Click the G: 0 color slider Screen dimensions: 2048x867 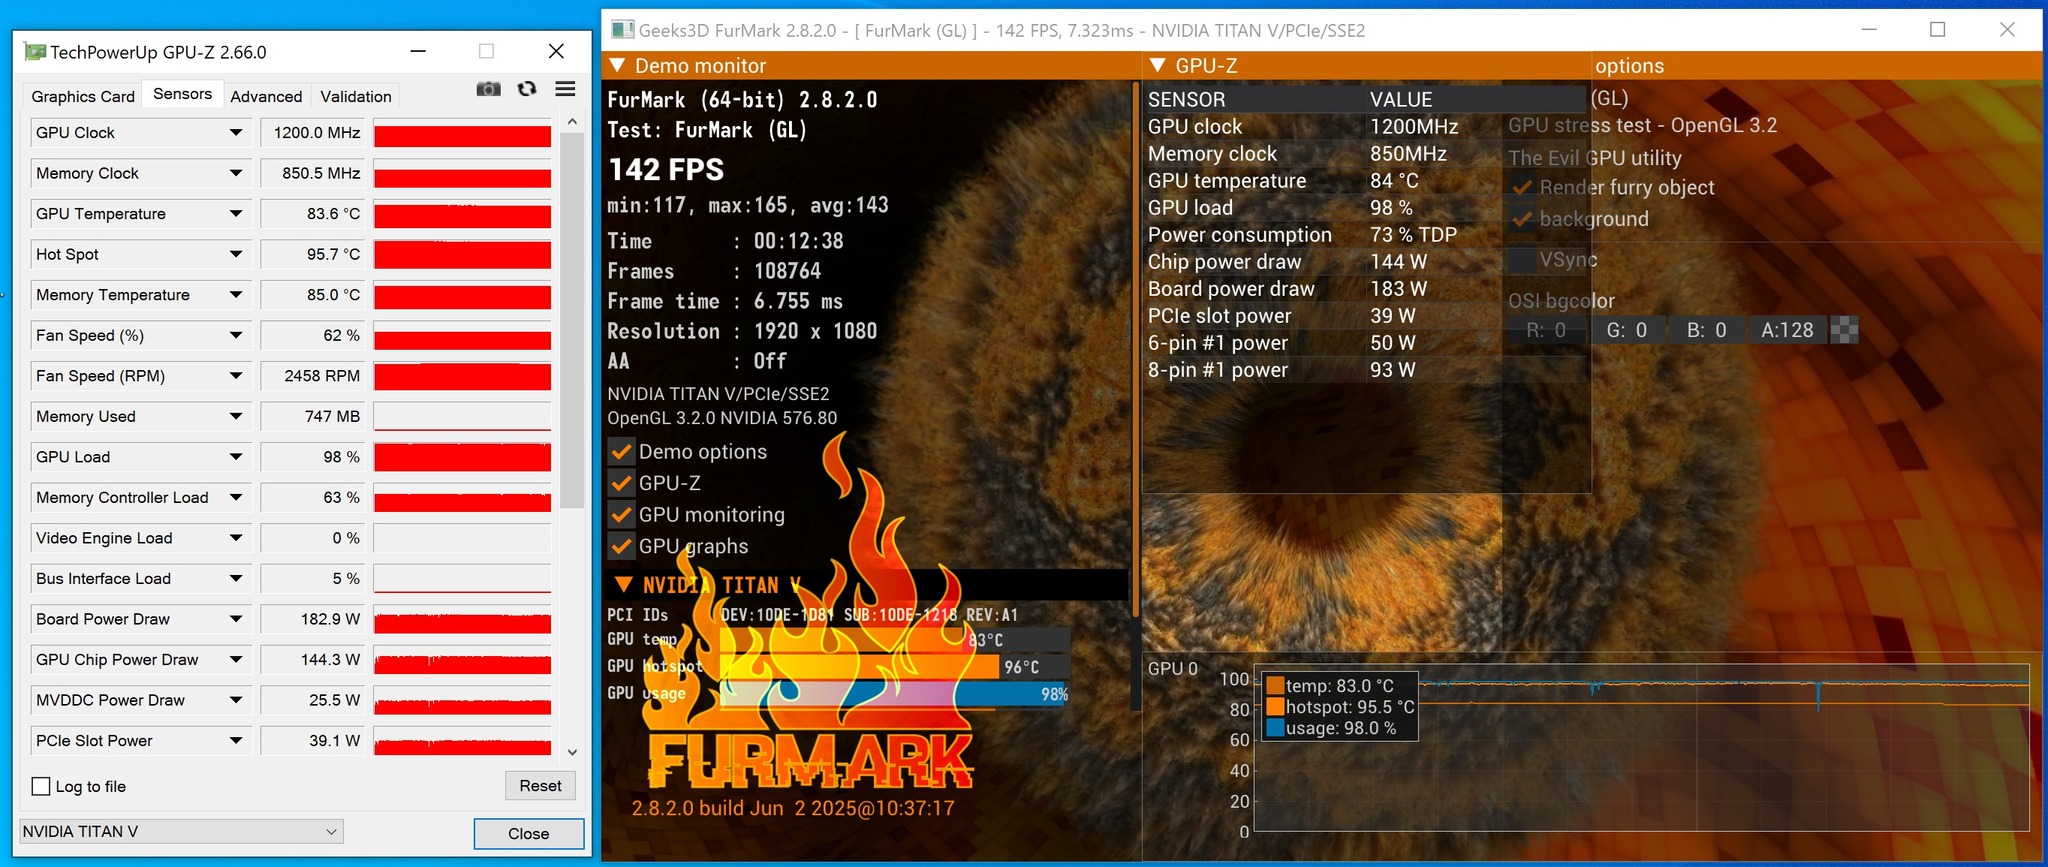(x=1627, y=330)
